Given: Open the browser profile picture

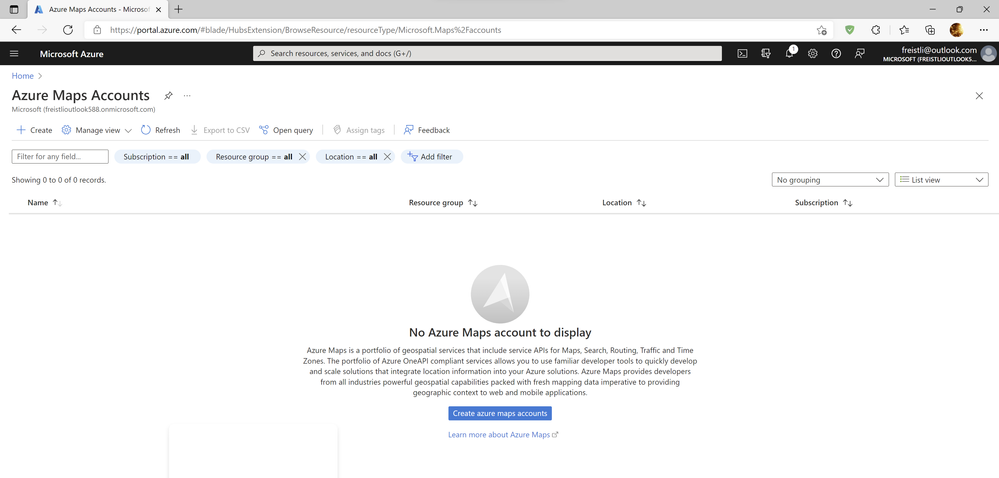Looking at the screenshot, I should click(x=956, y=29).
